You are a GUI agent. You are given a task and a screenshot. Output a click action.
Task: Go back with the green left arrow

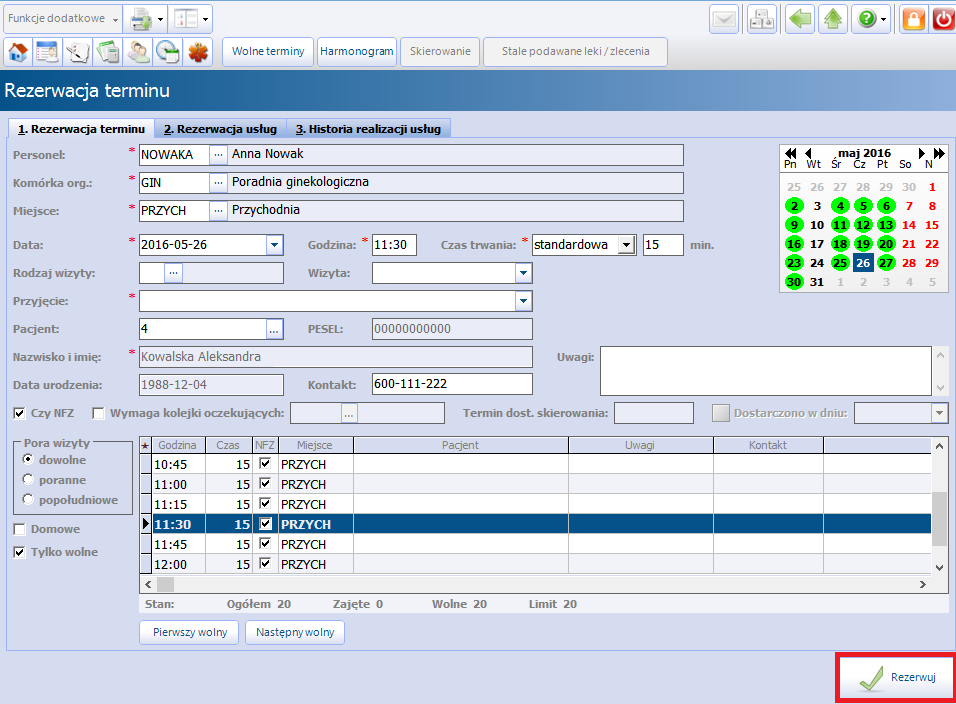(799, 20)
